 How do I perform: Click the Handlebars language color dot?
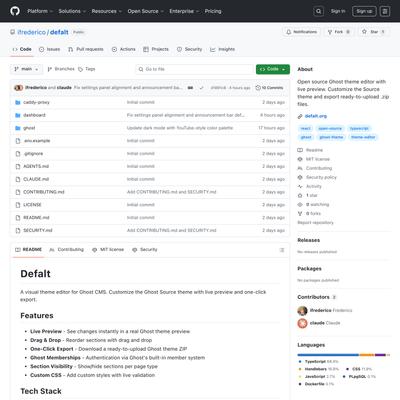coord(300,369)
